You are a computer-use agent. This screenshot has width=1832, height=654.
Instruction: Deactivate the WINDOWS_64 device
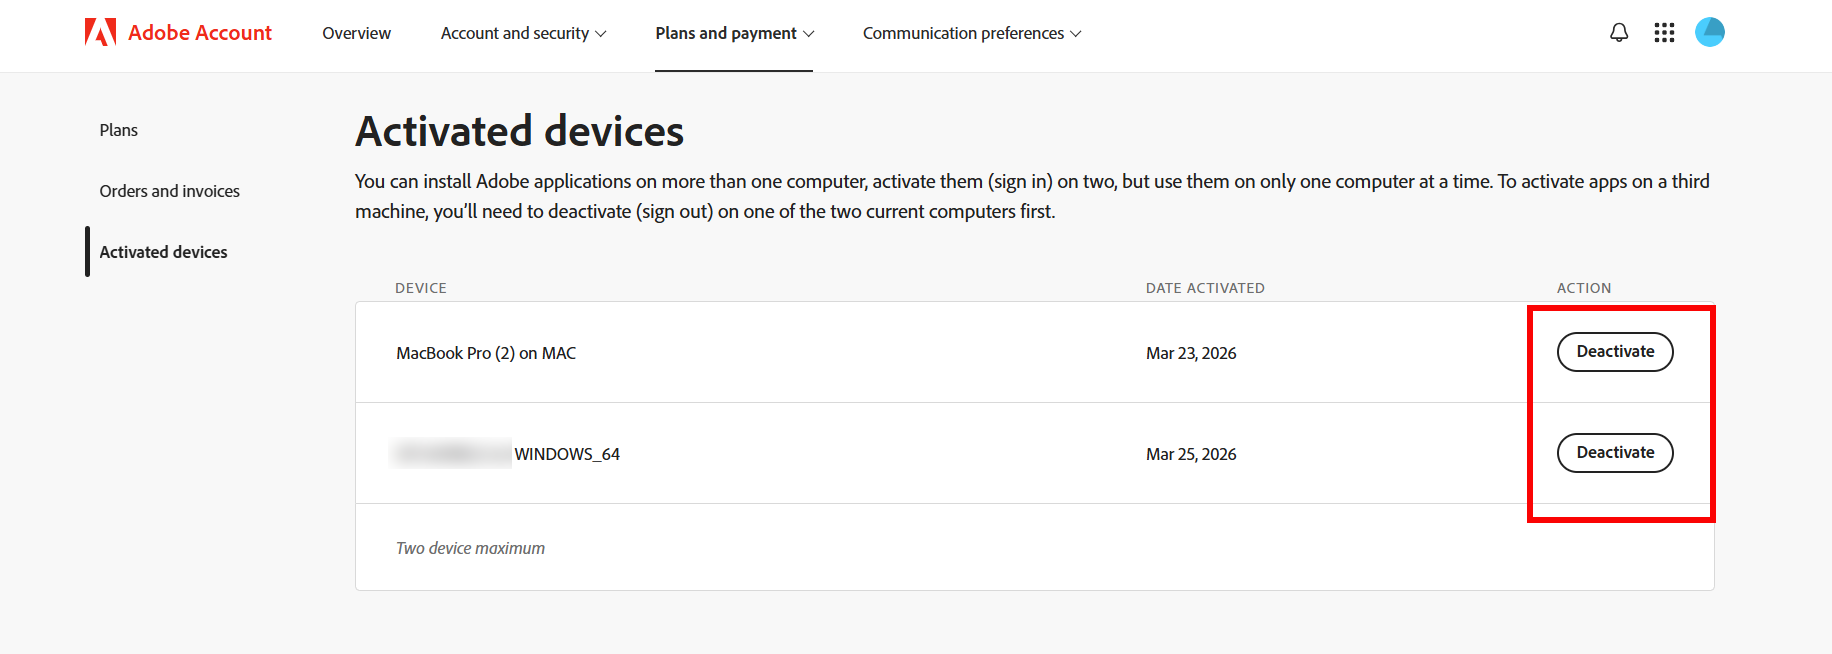[1615, 453]
